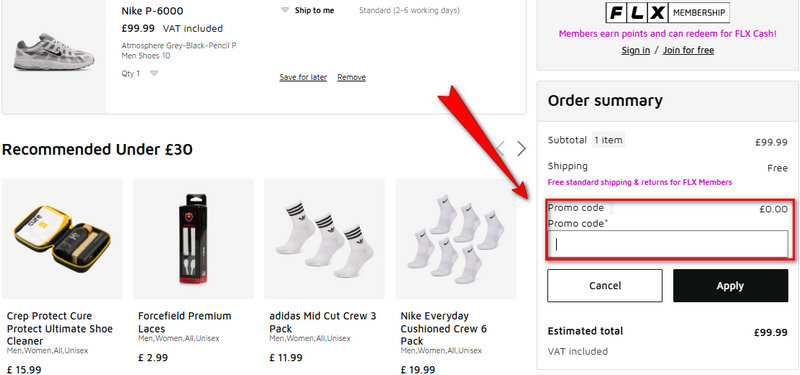The image size is (800, 375).
Task: Open the FLX Membership logo
Action: [667, 13]
